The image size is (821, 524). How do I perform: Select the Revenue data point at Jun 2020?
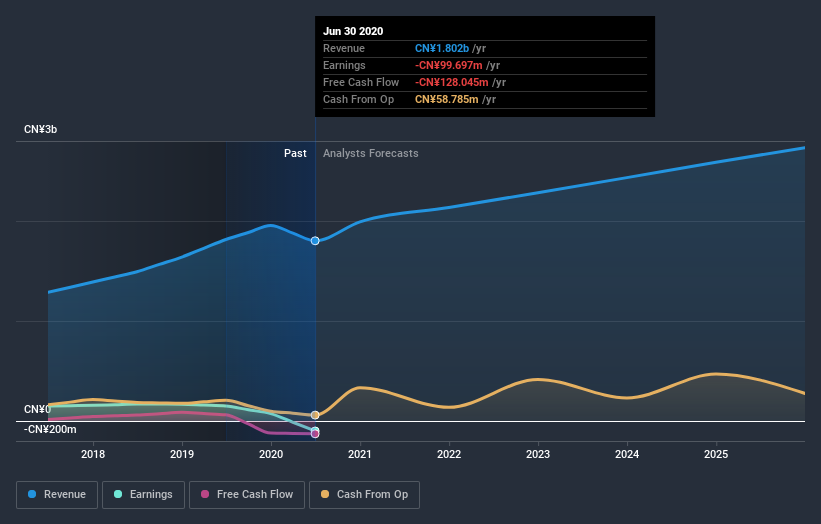[x=315, y=241]
